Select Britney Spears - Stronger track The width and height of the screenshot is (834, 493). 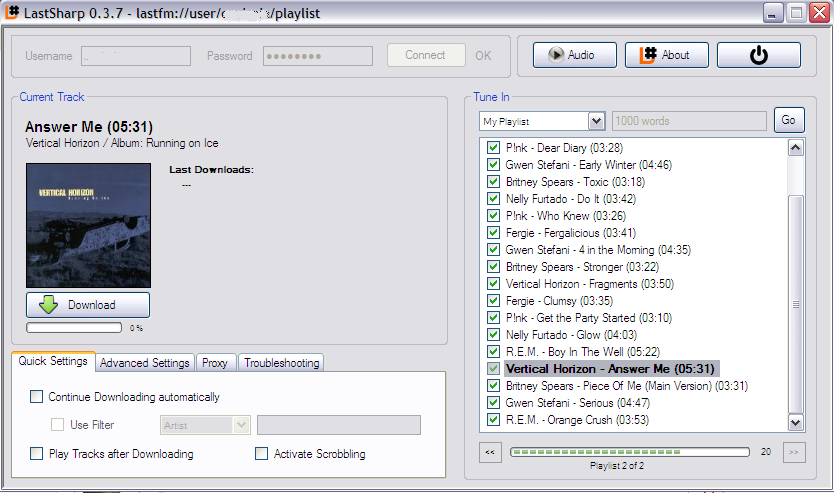click(582, 266)
